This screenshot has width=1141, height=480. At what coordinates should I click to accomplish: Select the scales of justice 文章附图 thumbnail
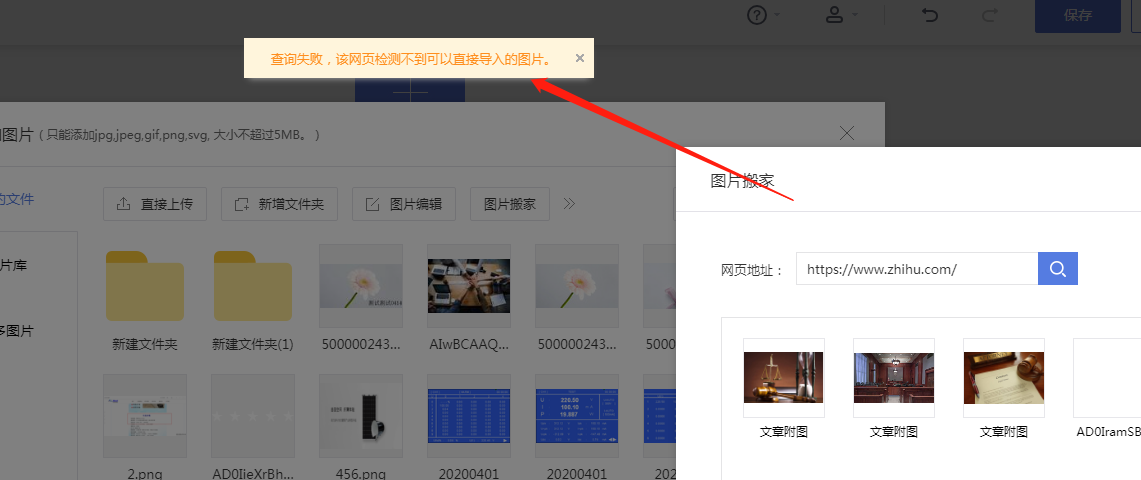pyautogui.click(x=784, y=377)
